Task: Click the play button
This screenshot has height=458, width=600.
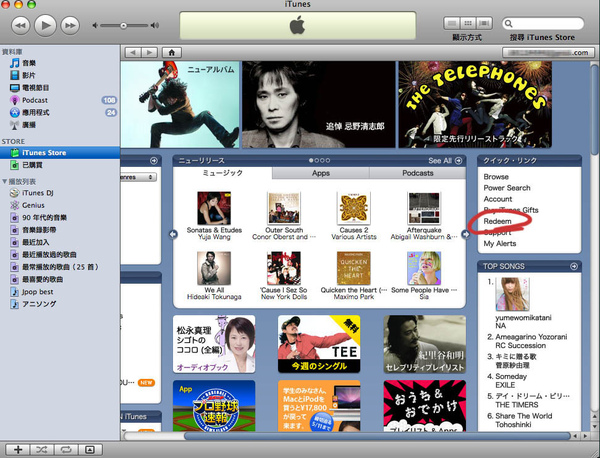Action: click(45, 26)
